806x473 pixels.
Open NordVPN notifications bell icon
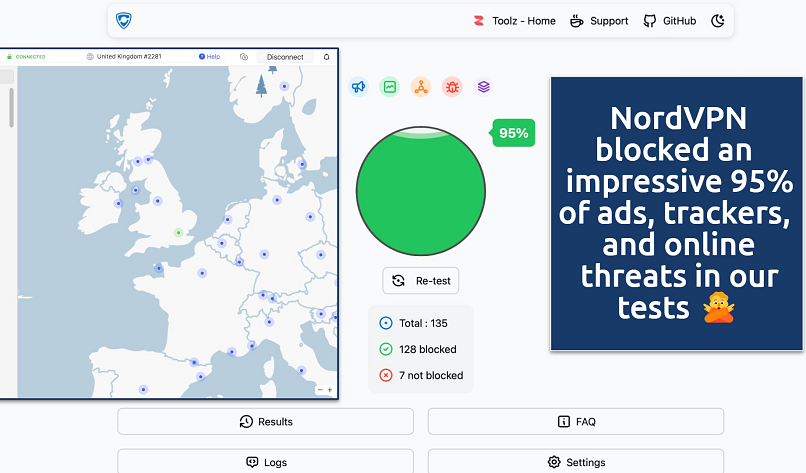[326, 57]
